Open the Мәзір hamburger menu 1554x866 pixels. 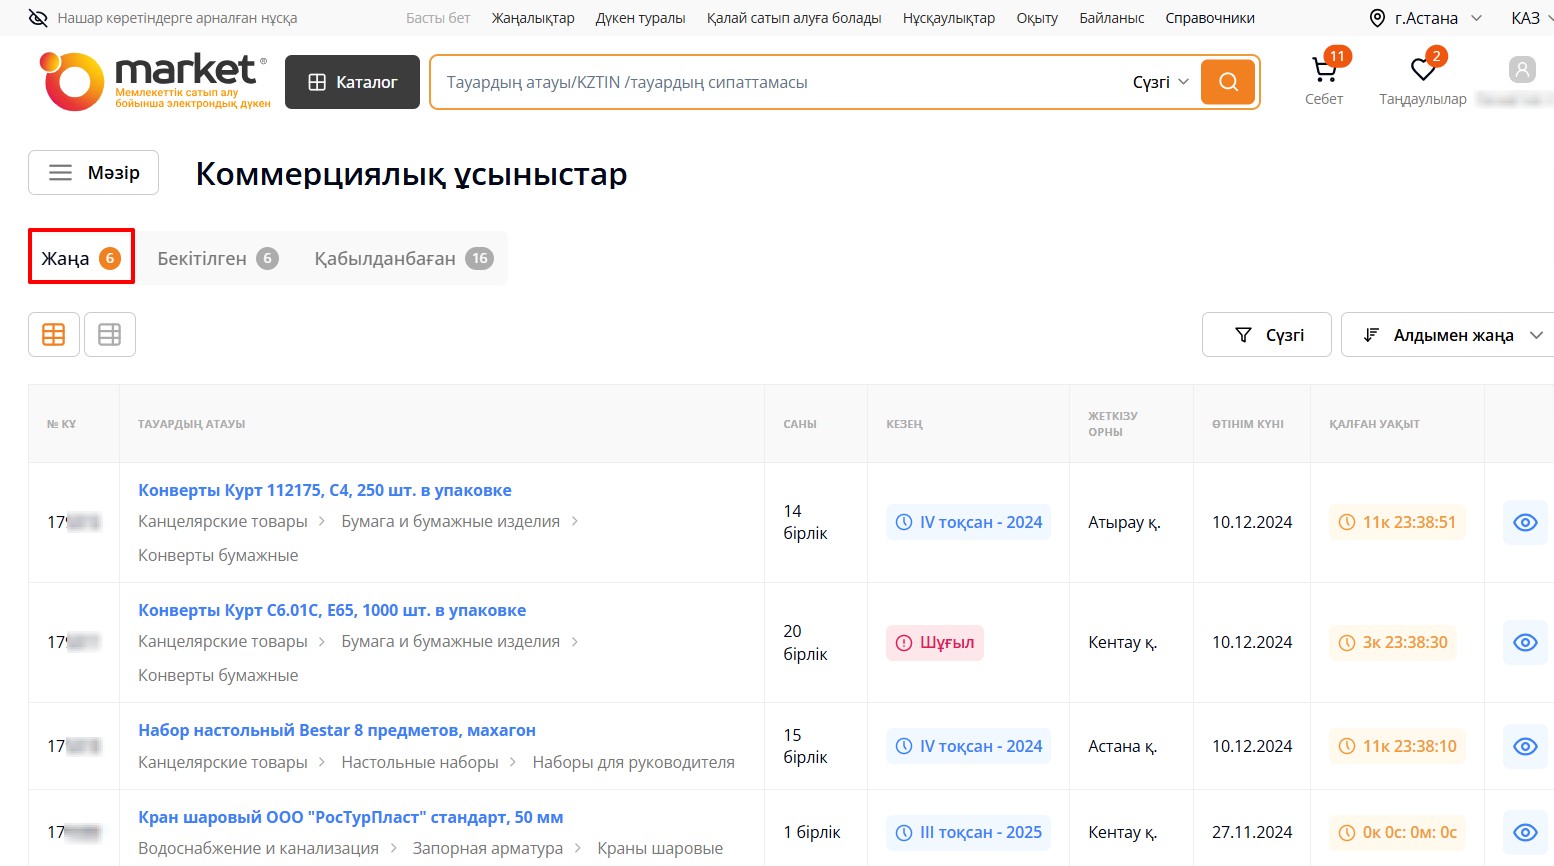pos(93,173)
